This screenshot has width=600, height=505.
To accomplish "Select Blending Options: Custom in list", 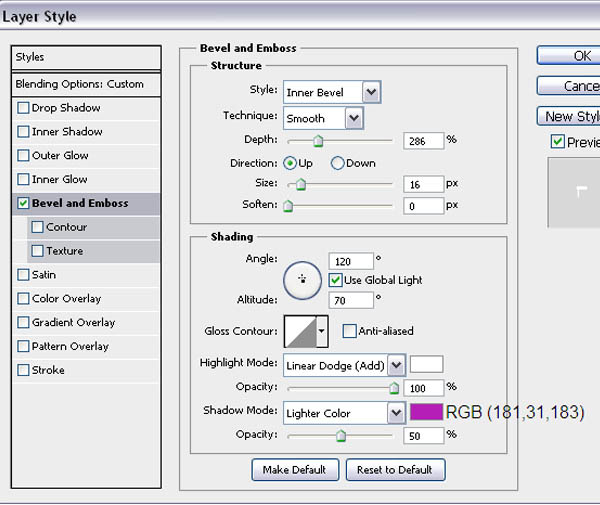I will click(x=86, y=84).
